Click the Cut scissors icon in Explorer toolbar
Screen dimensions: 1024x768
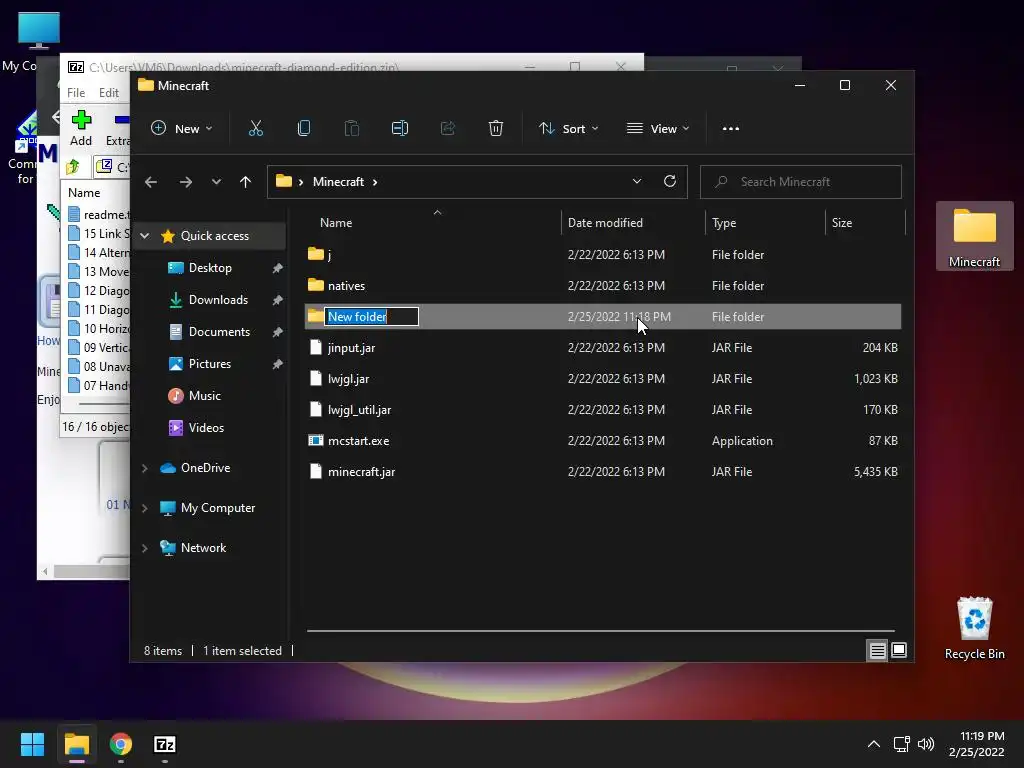point(255,129)
